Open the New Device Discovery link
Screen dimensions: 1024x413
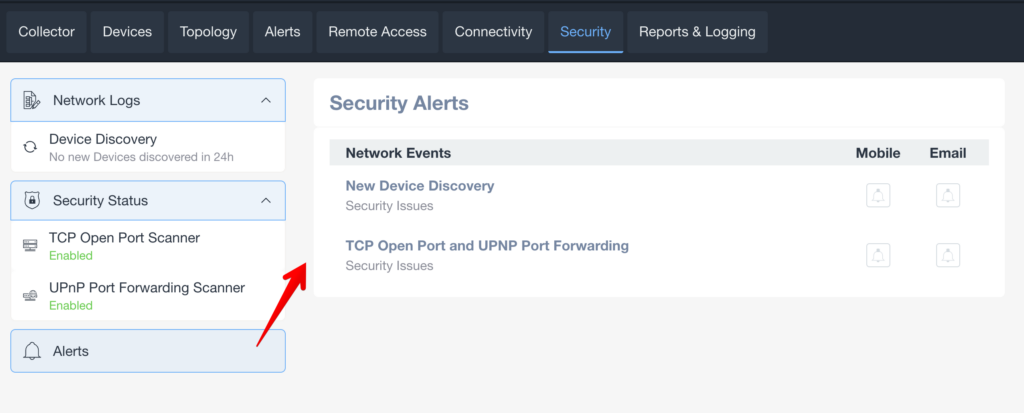(420, 186)
